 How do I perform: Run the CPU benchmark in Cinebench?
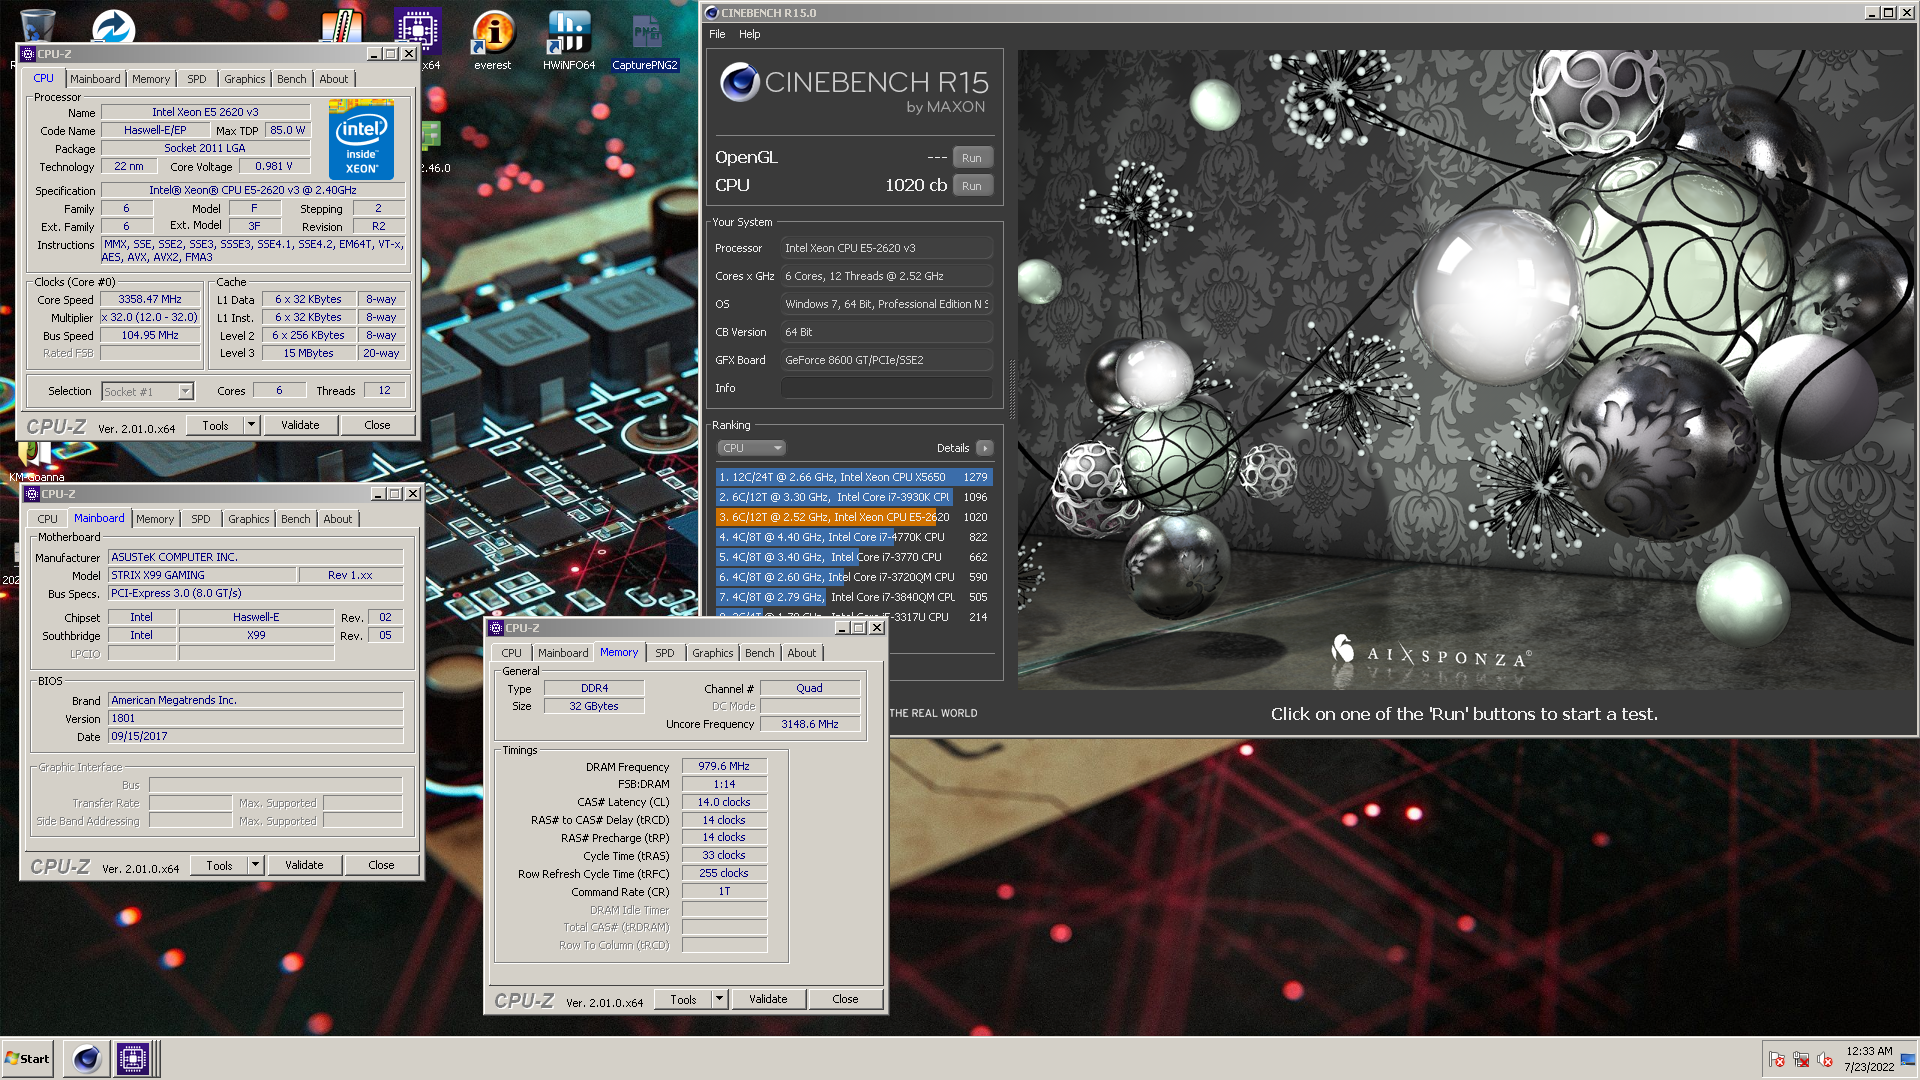coord(972,186)
